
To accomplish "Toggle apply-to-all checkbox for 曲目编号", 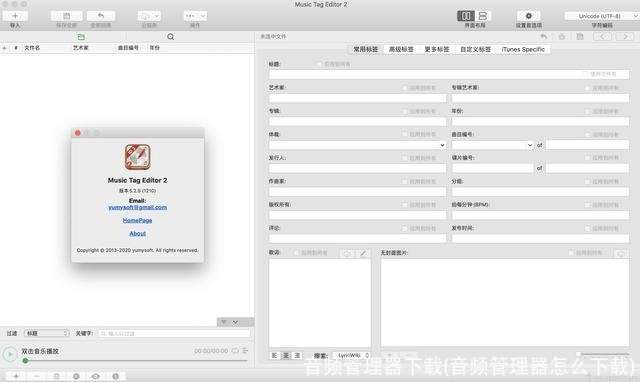I will point(587,134).
